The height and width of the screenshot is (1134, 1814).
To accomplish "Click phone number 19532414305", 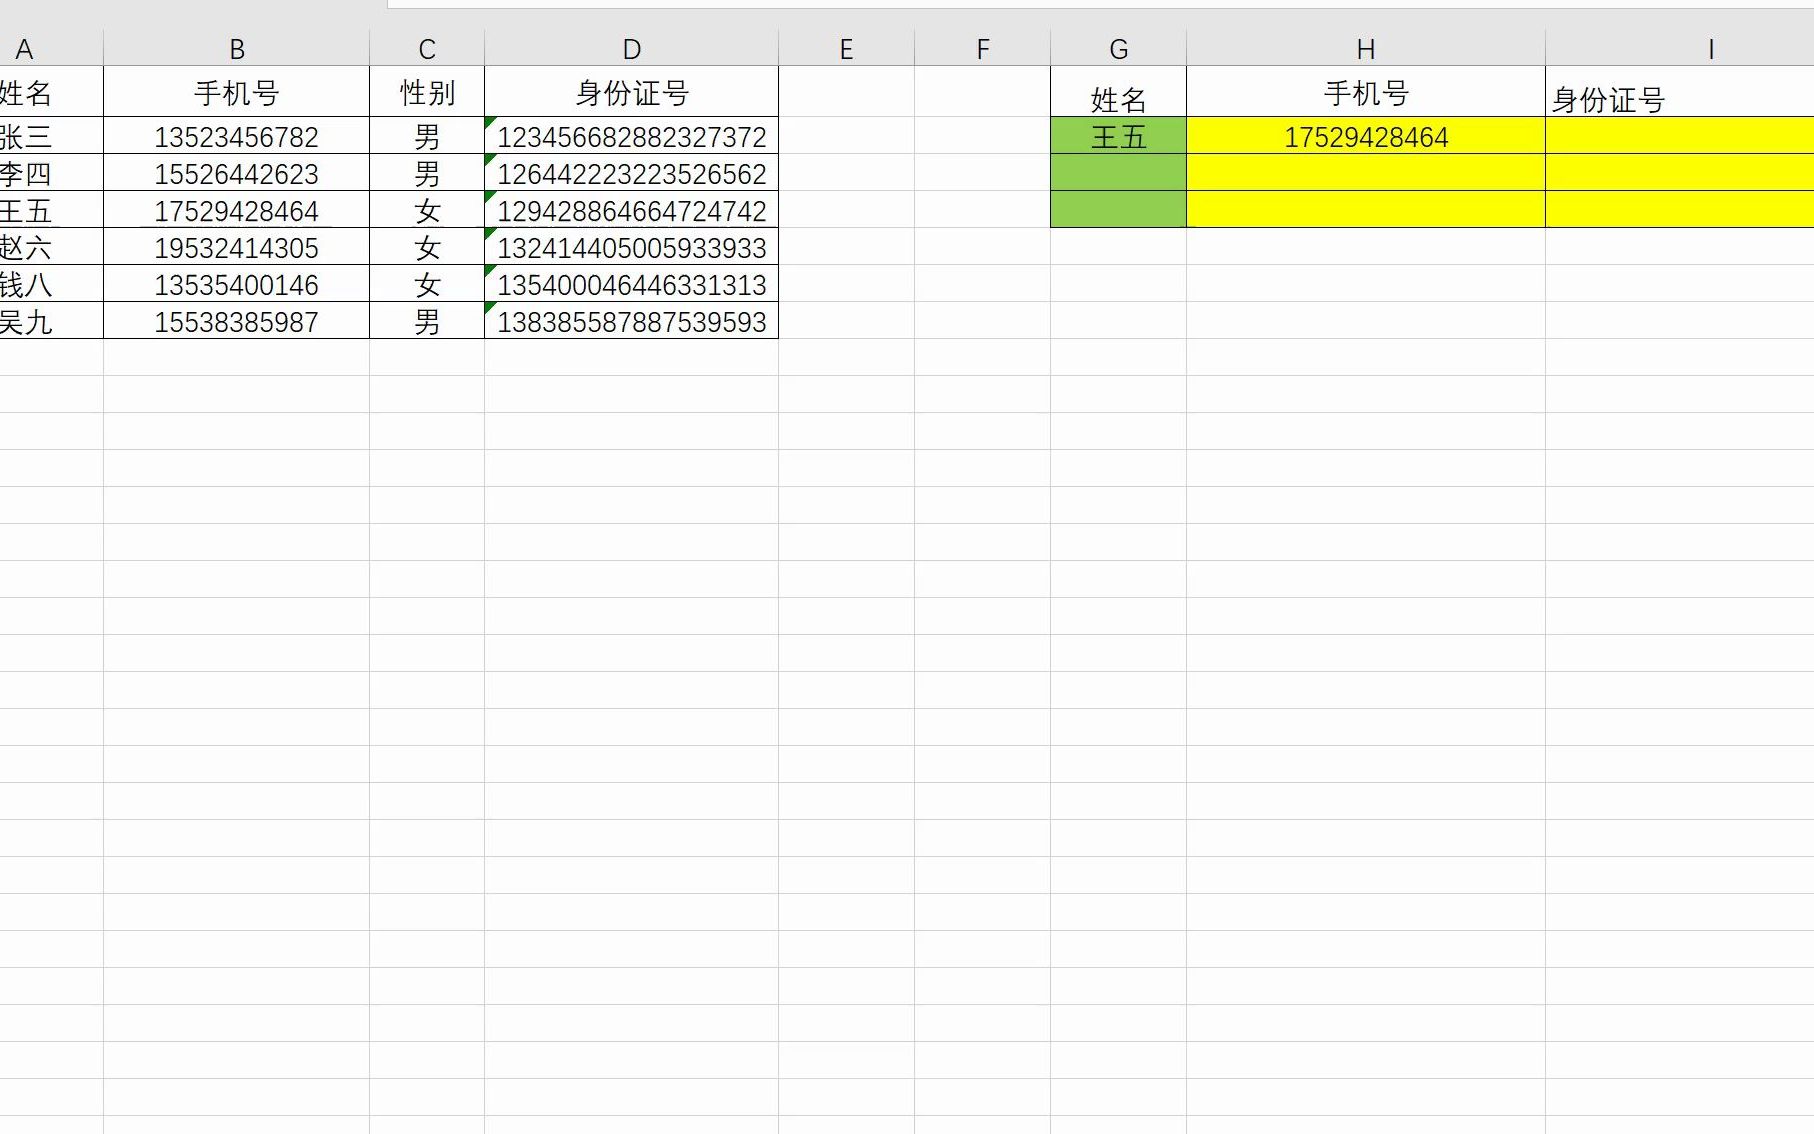I will coord(236,247).
